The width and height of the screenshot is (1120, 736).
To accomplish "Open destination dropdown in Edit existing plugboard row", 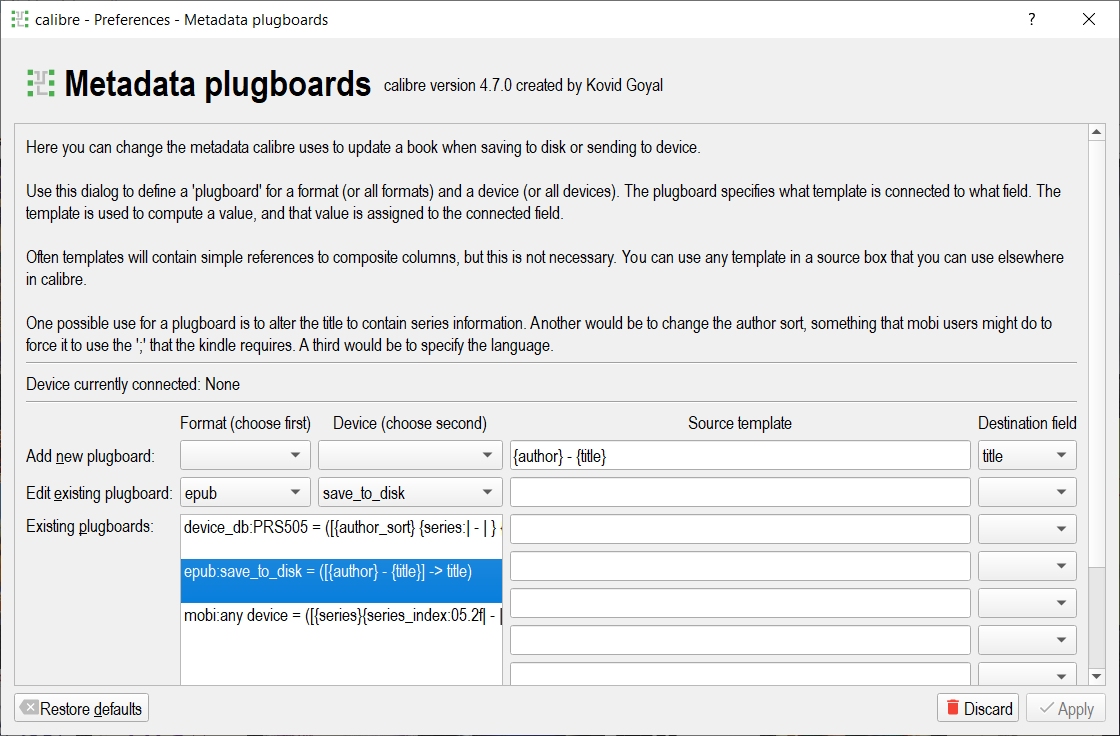I will click(x=1026, y=492).
